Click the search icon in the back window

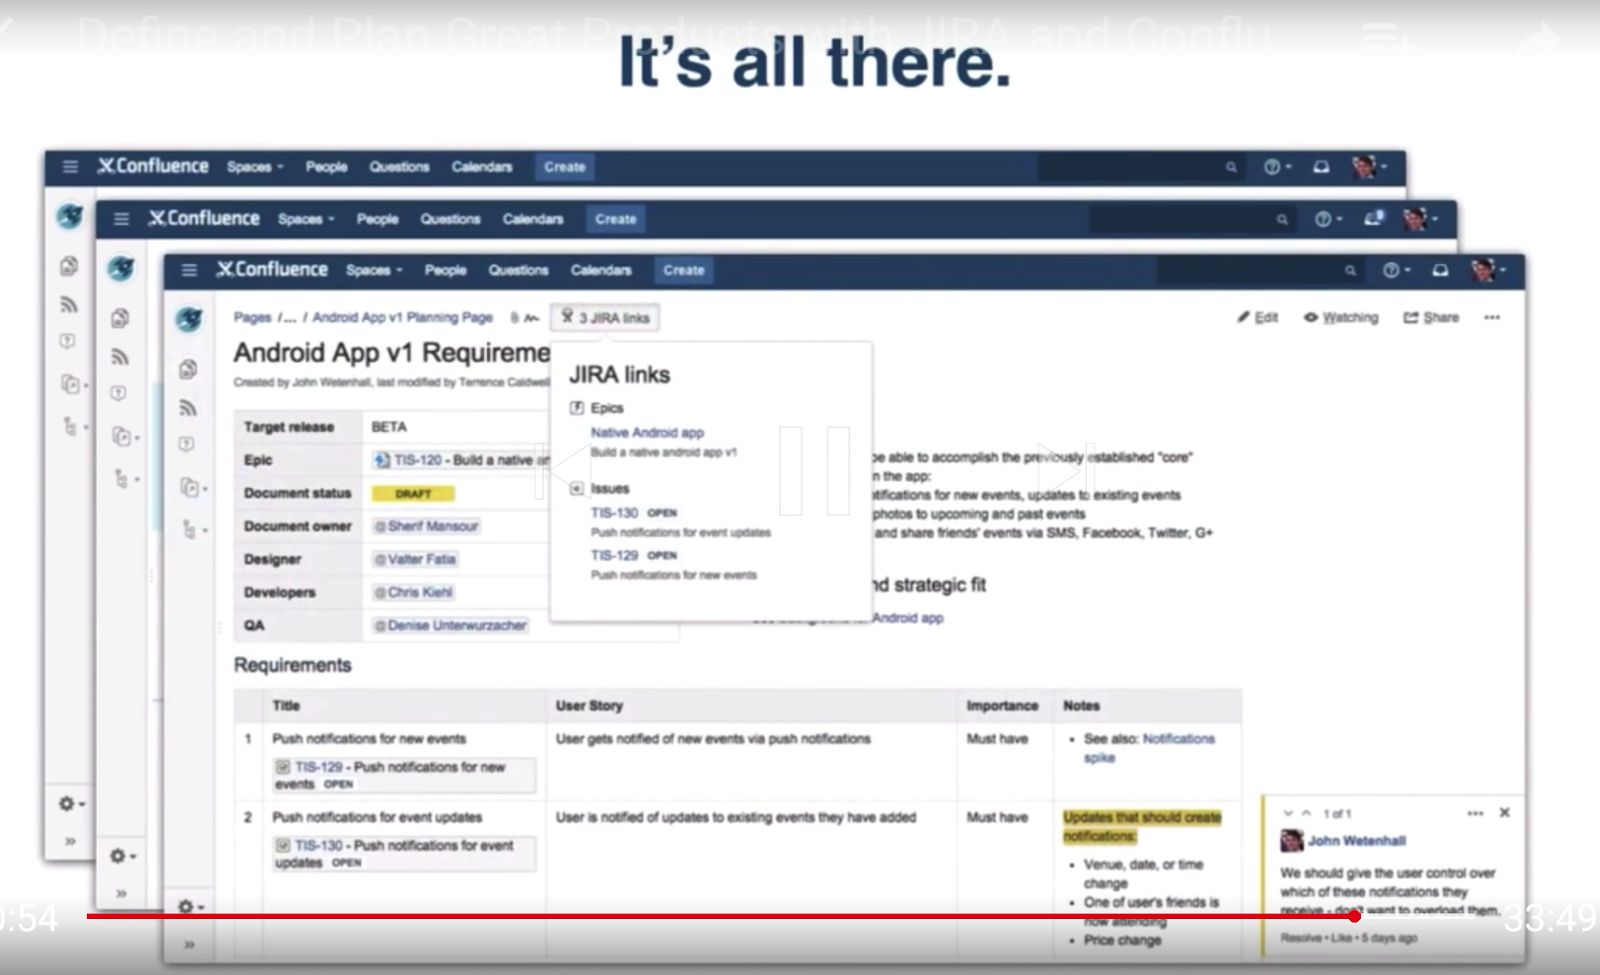1231,167
